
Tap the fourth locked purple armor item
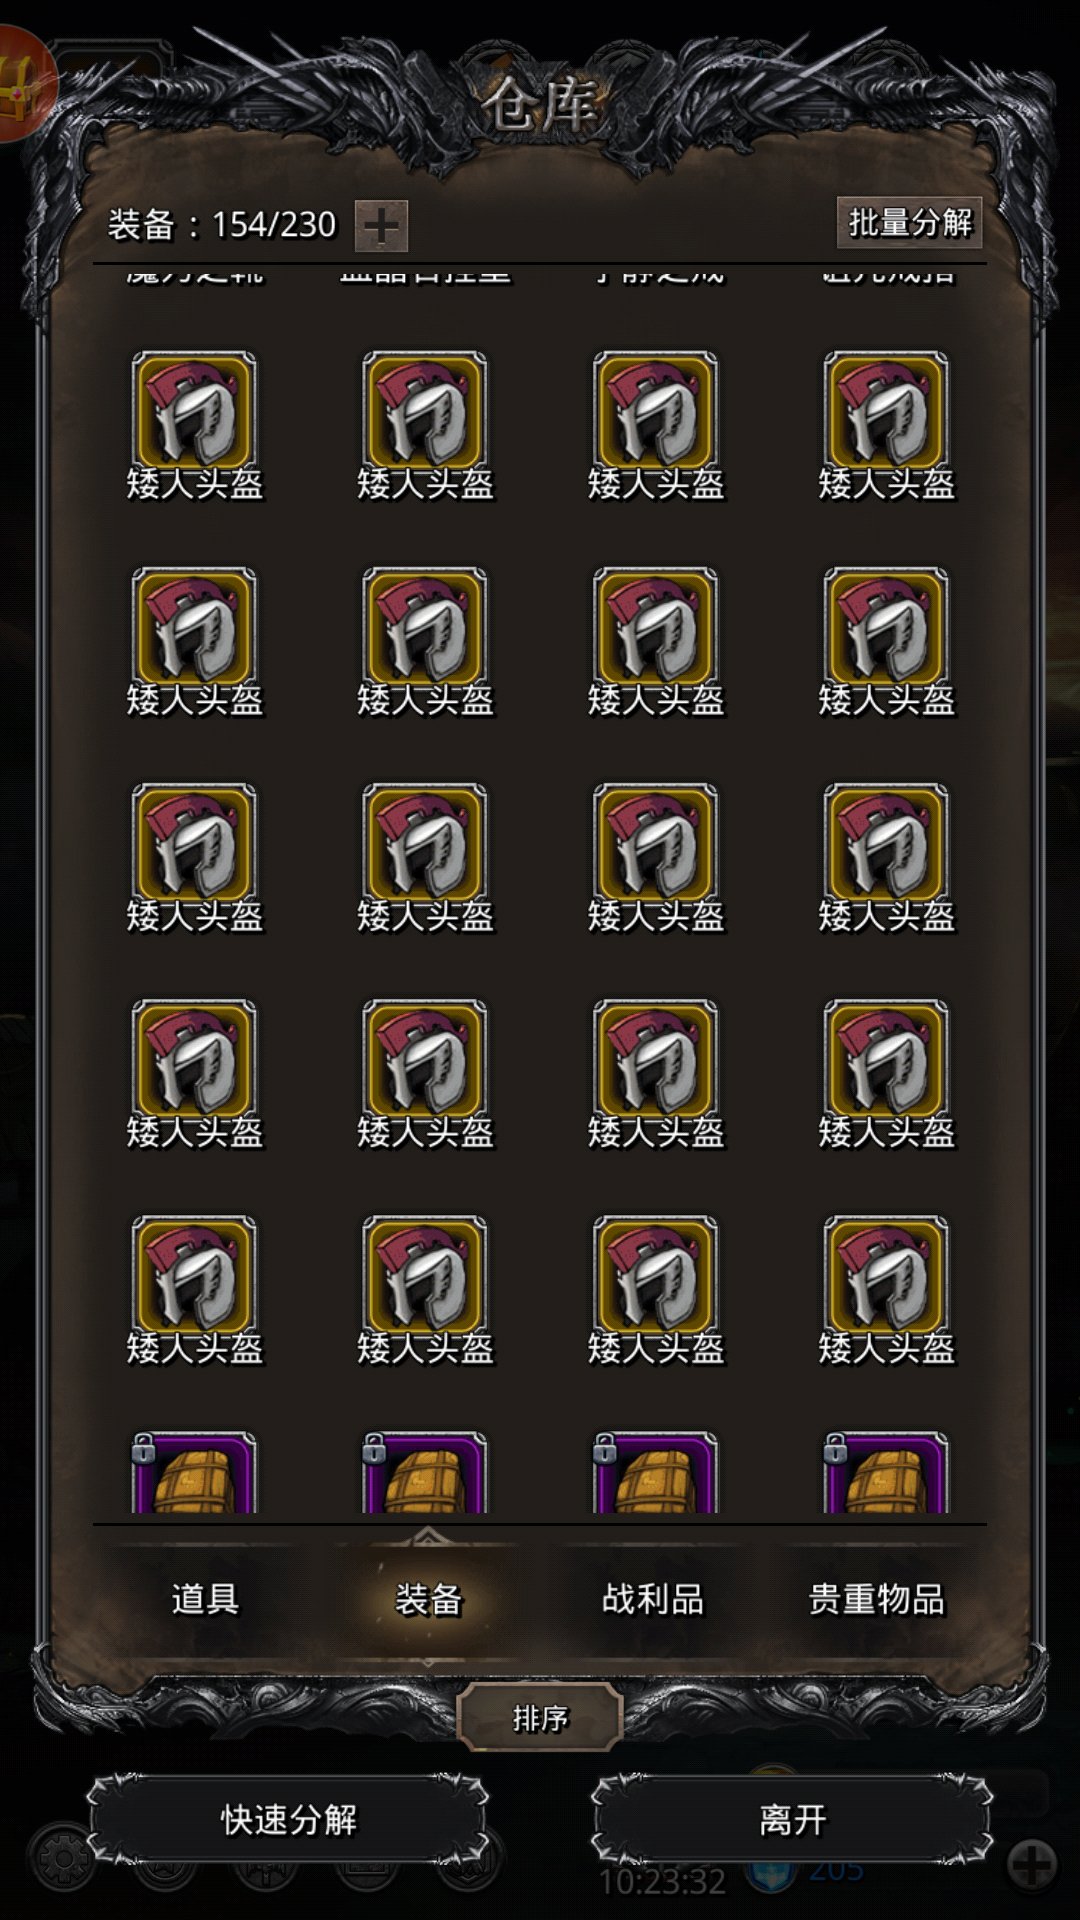[x=886, y=1472]
